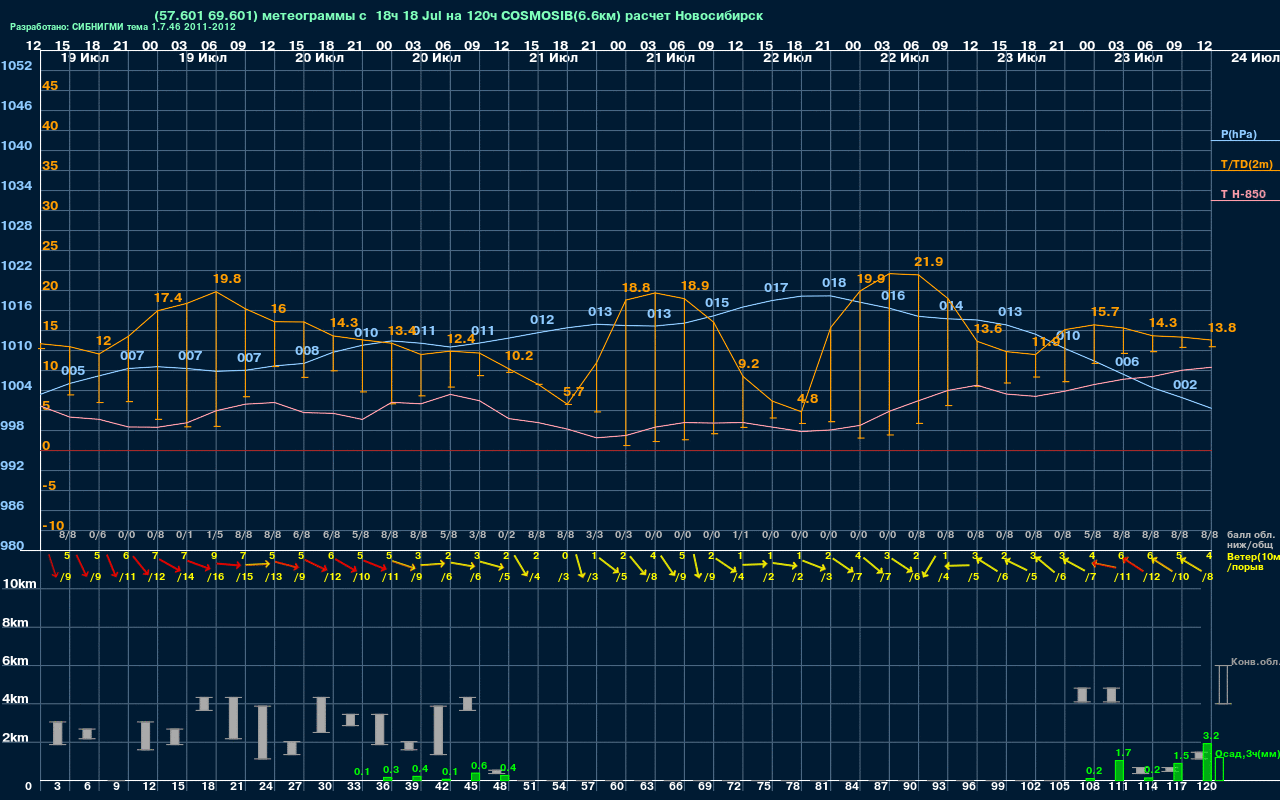Click the 005 pressure label
Screen dimensions: 1280x800
click(73, 371)
